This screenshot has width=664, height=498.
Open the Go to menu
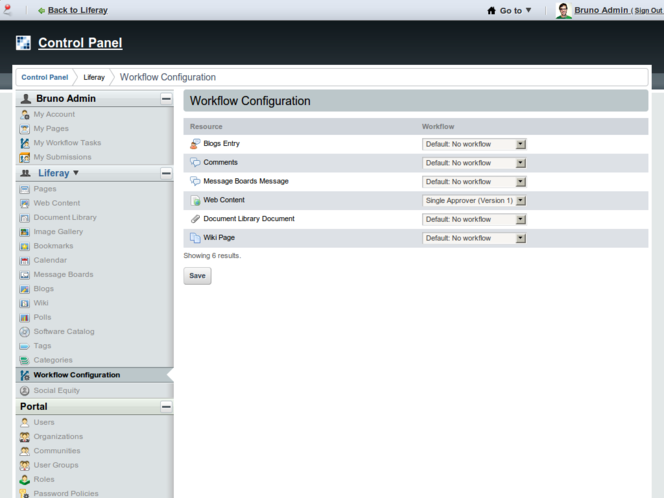coord(510,10)
